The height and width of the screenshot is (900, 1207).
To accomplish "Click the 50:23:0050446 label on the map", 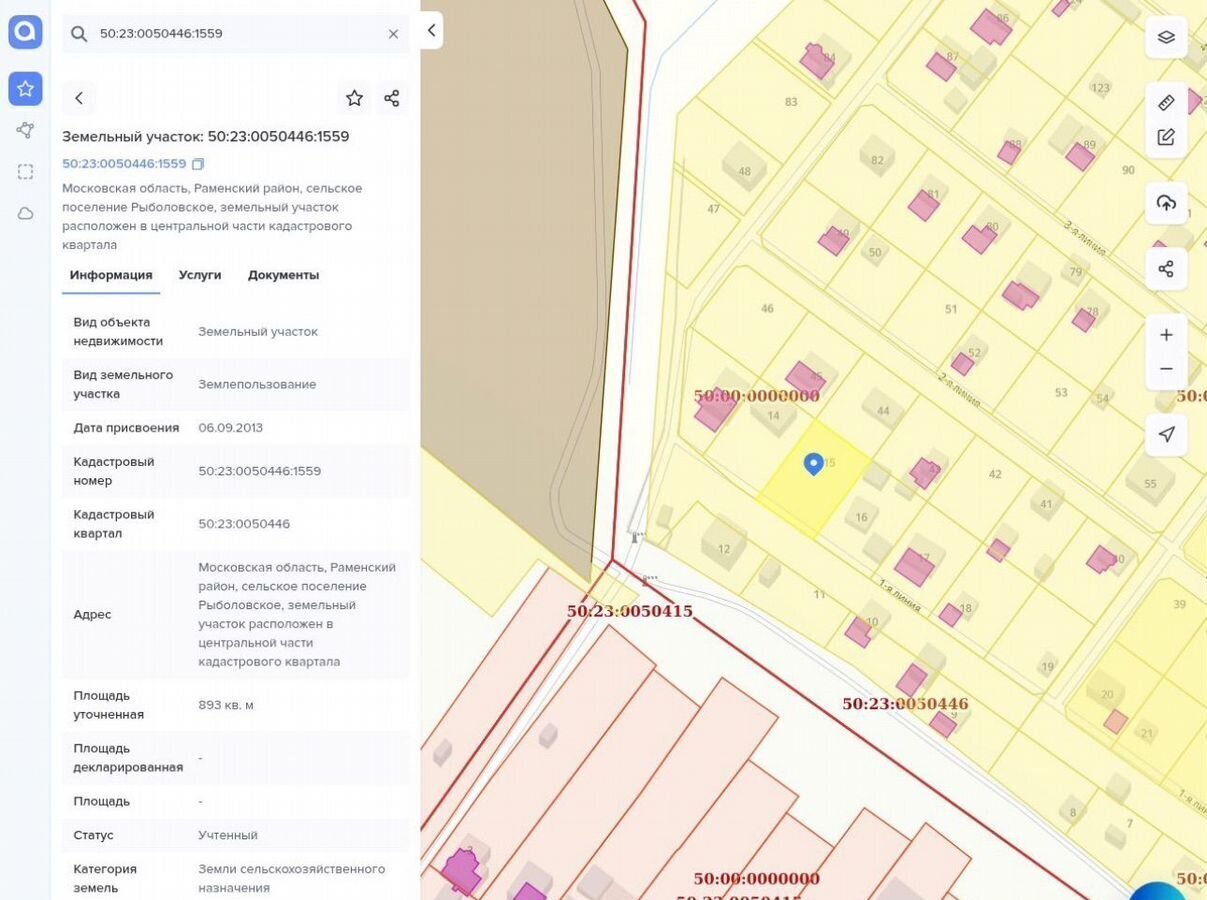I will point(905,704).
